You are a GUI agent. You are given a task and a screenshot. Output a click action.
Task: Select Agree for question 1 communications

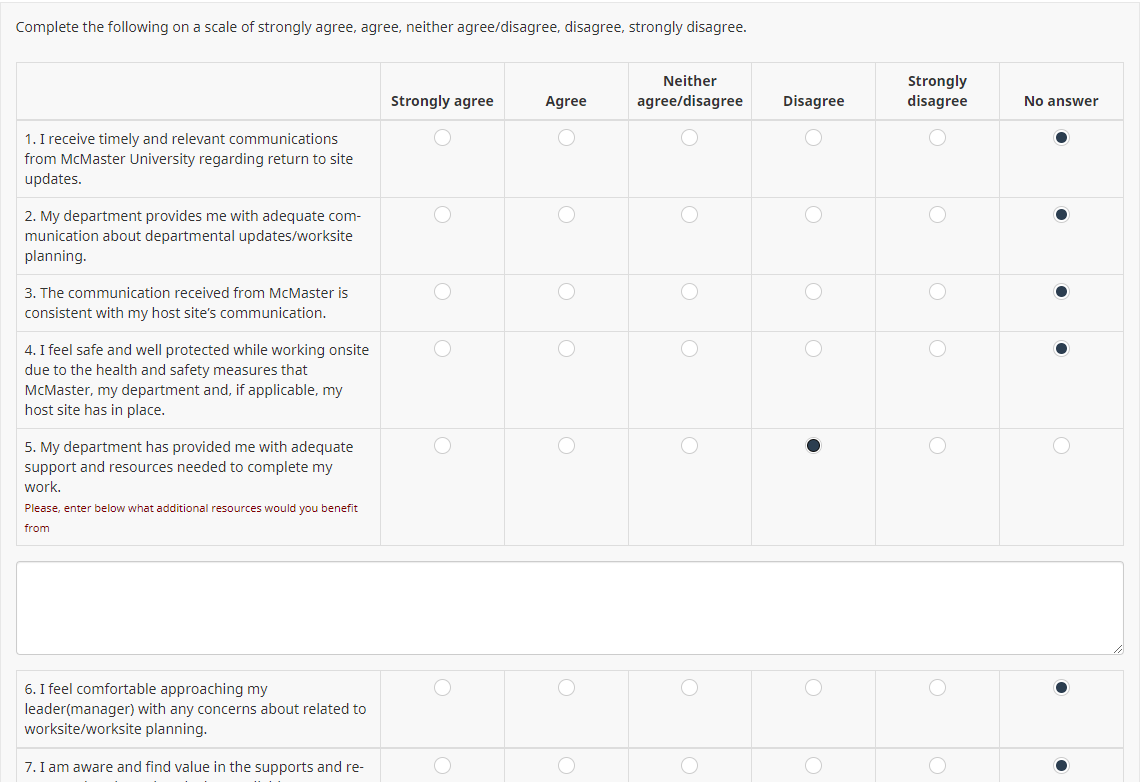566,138
